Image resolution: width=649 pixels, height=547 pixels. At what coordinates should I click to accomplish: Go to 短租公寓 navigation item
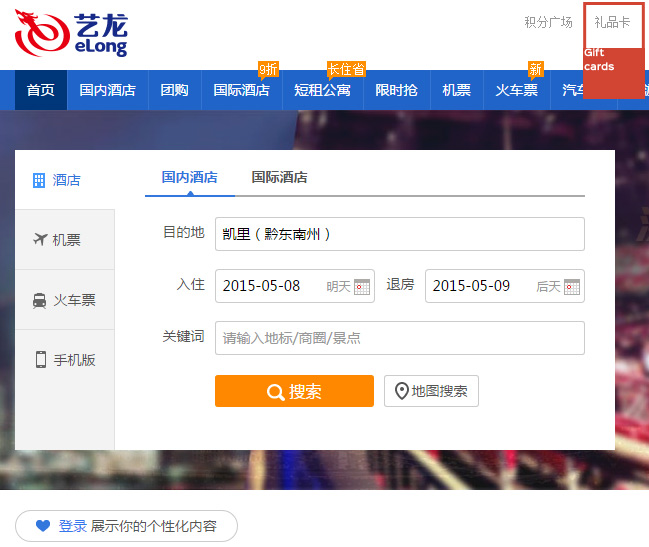tap(322, 90)
